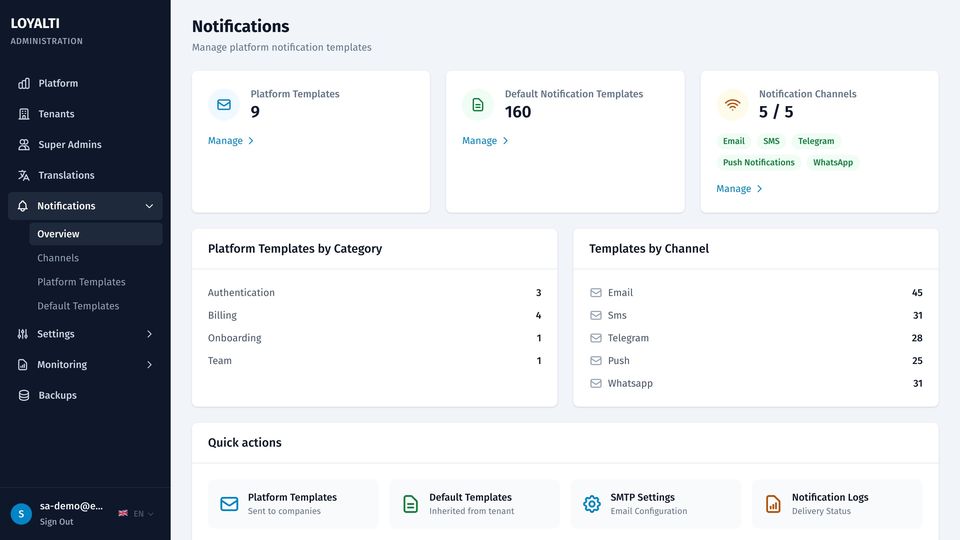Click the Tenants building icon

coord(24,114)
